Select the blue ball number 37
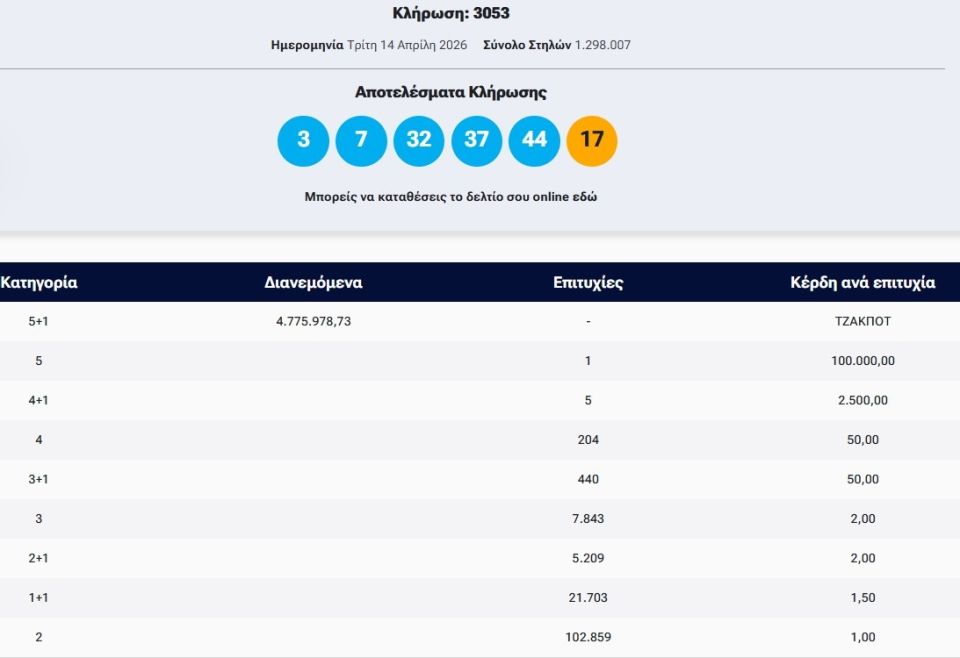 [x=477, y=141]
